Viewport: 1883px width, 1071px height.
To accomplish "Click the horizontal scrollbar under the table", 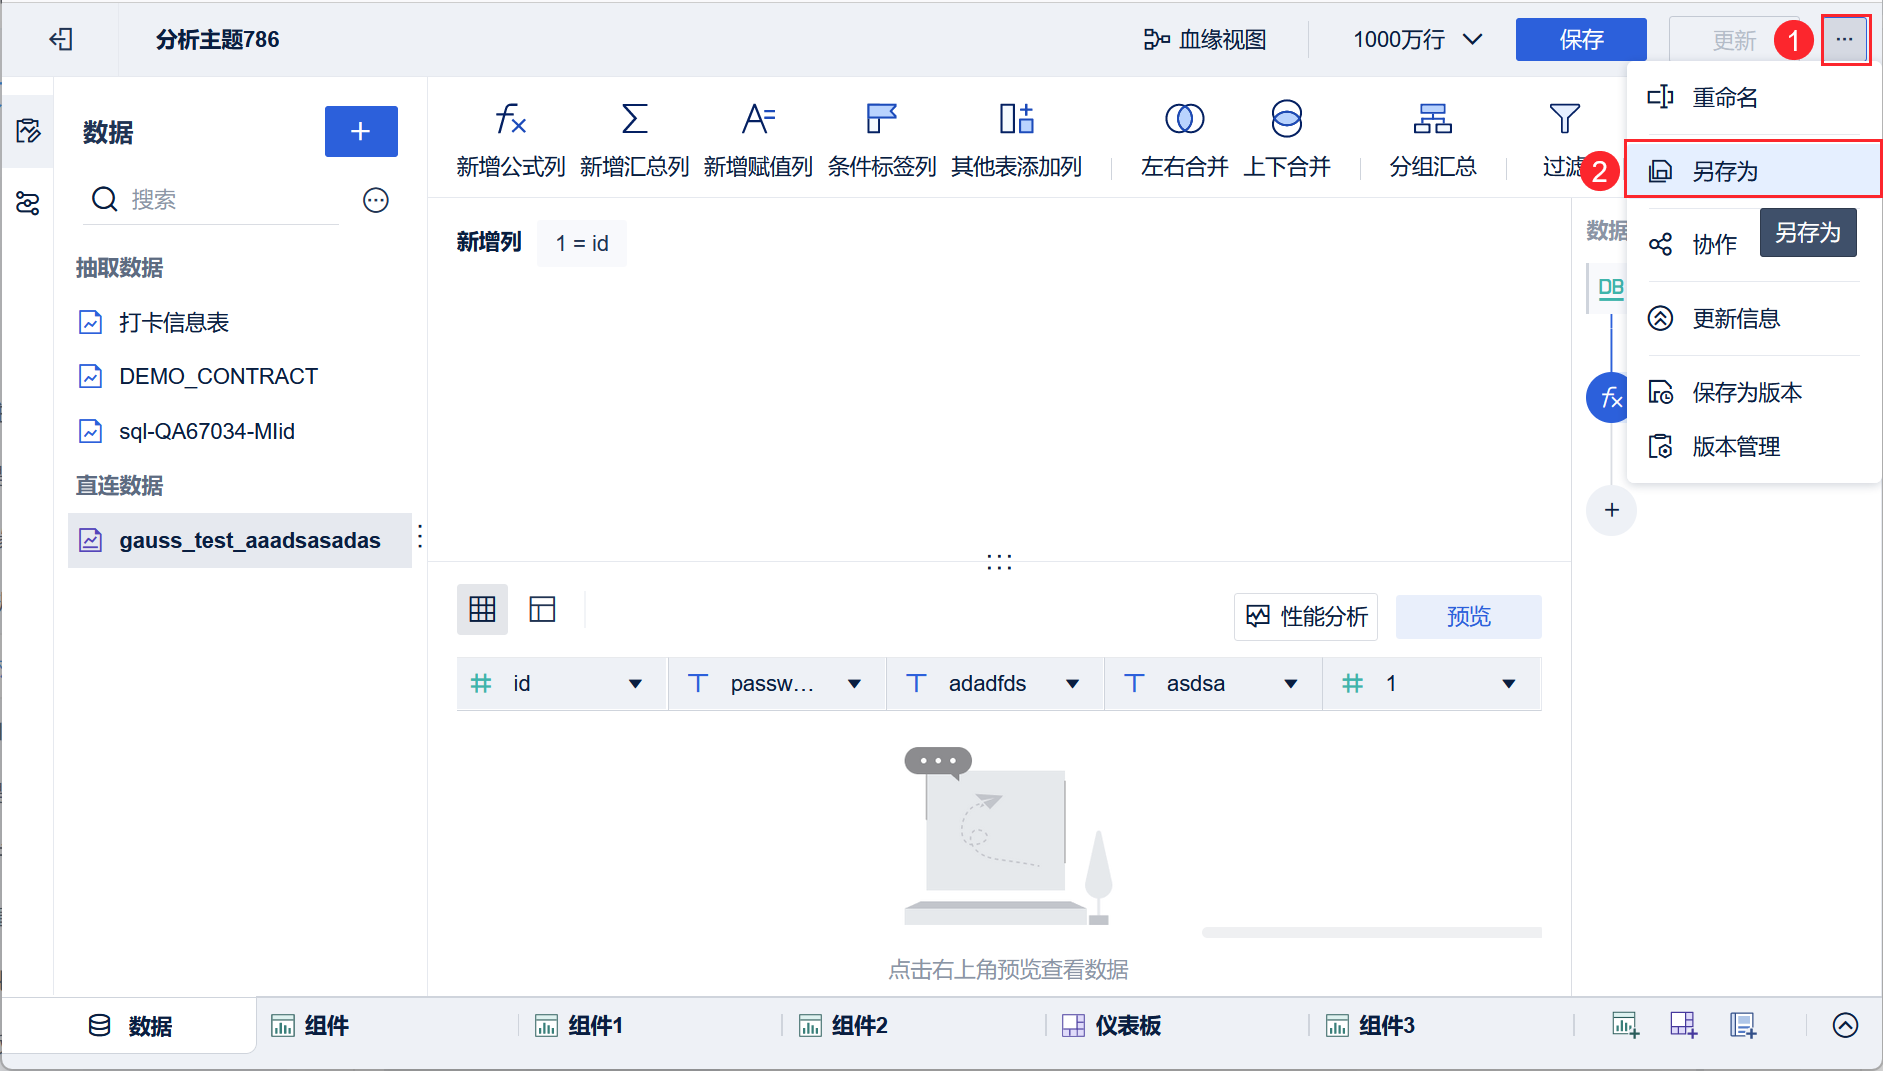I will click(1372, 932).
